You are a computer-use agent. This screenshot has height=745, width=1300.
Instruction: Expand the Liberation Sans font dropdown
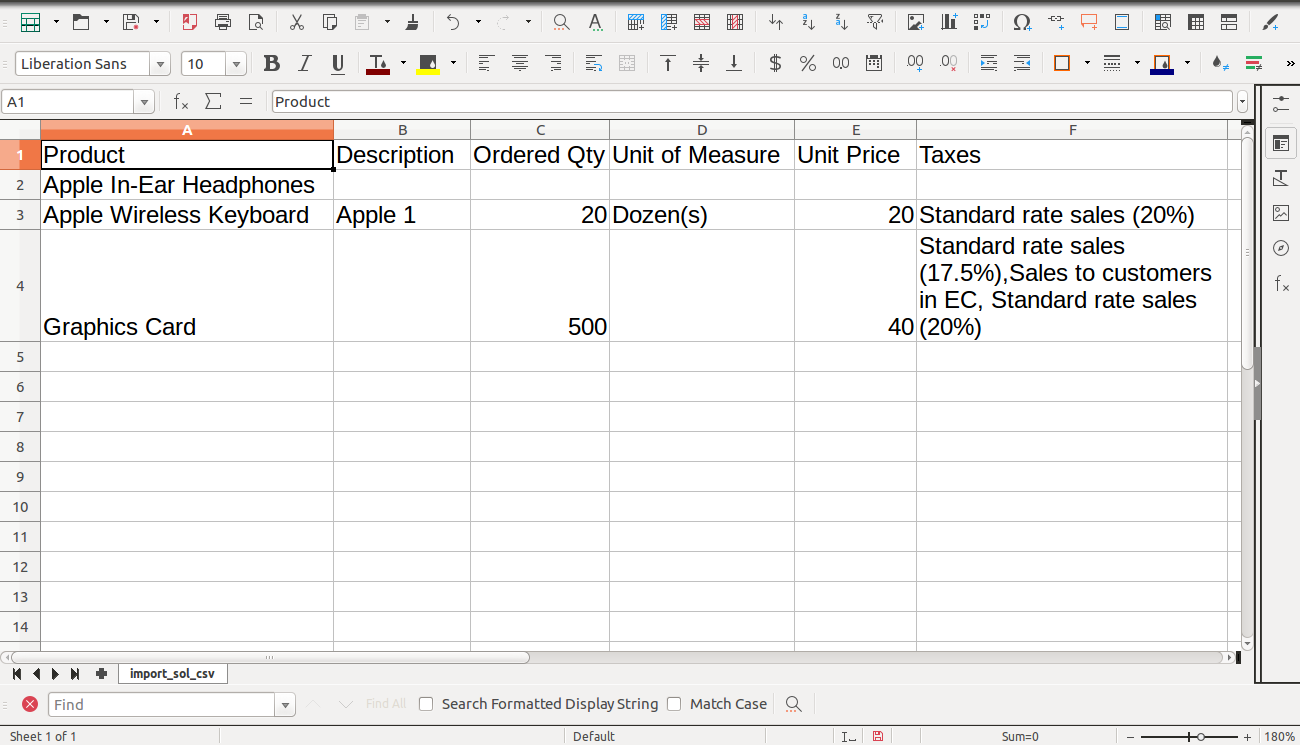pos(160,64)
